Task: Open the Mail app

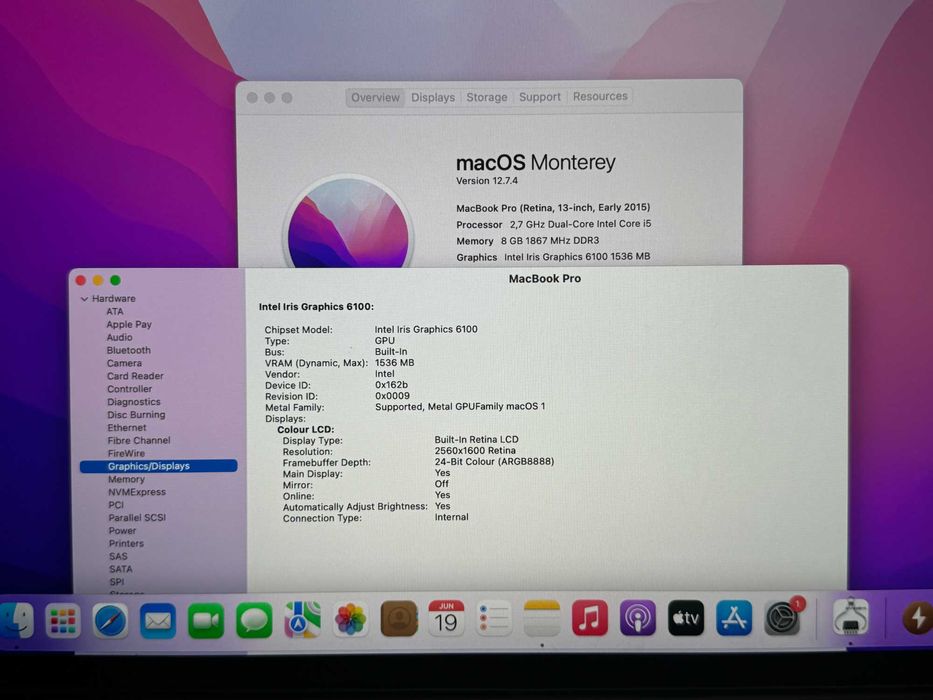Action: pos(158,621)
